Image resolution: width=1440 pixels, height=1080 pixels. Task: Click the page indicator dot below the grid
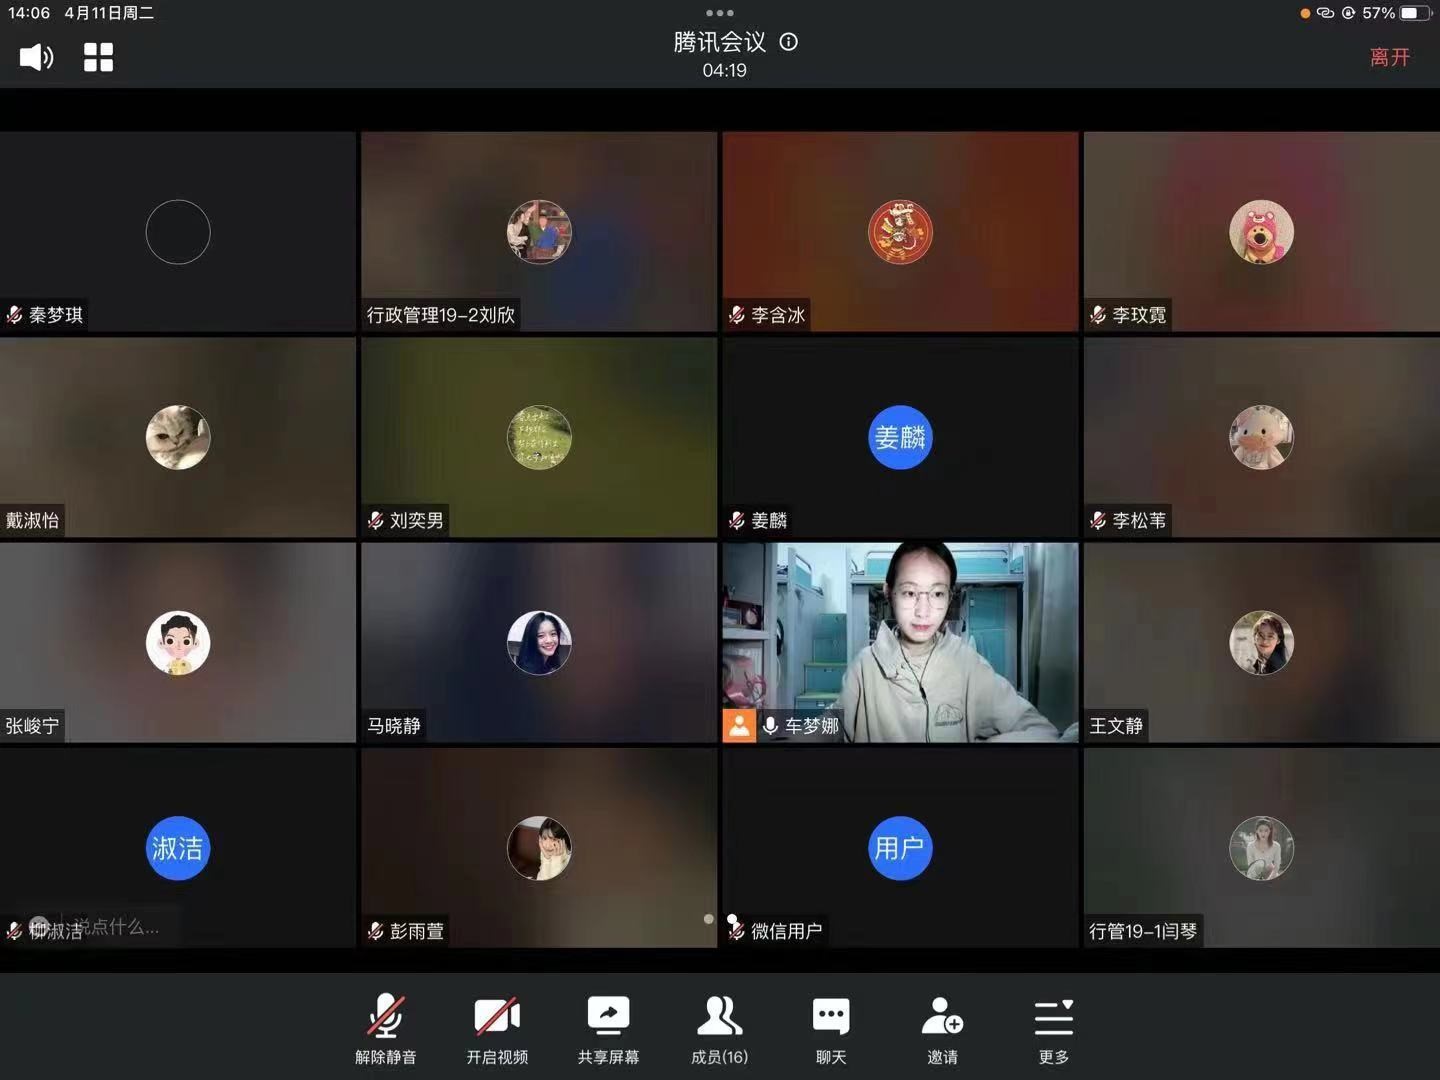click(x=709, y=919)
